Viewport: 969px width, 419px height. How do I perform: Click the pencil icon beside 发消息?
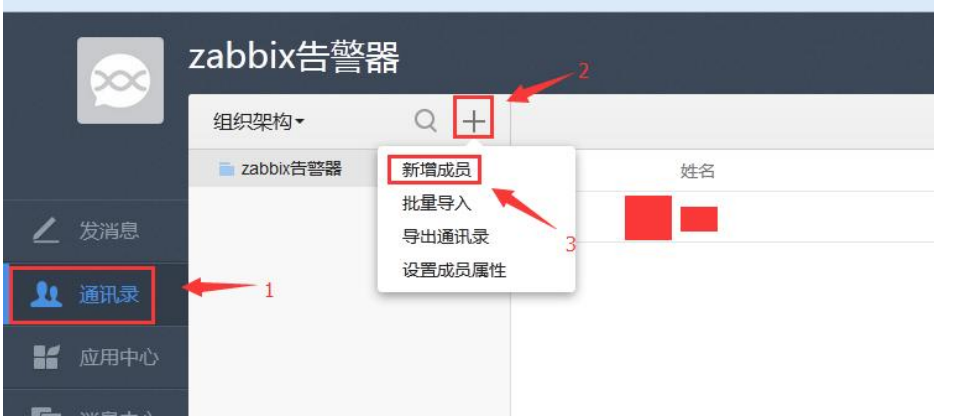click(x=46, y=231)
